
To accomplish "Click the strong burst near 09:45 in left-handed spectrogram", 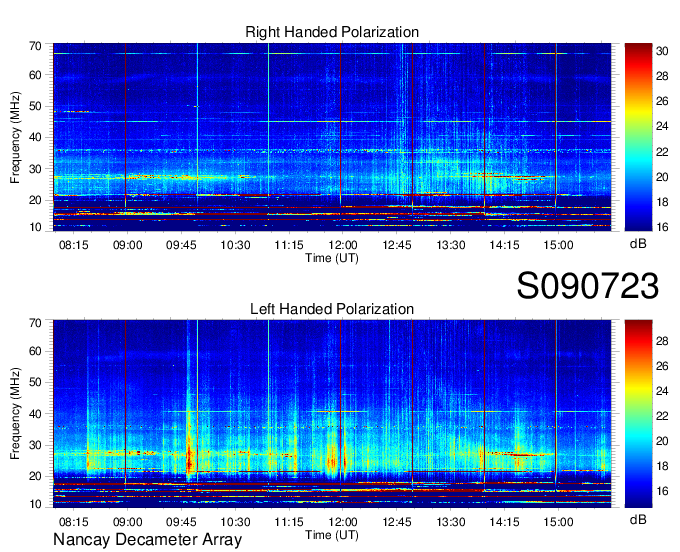I will coord(189,457).
